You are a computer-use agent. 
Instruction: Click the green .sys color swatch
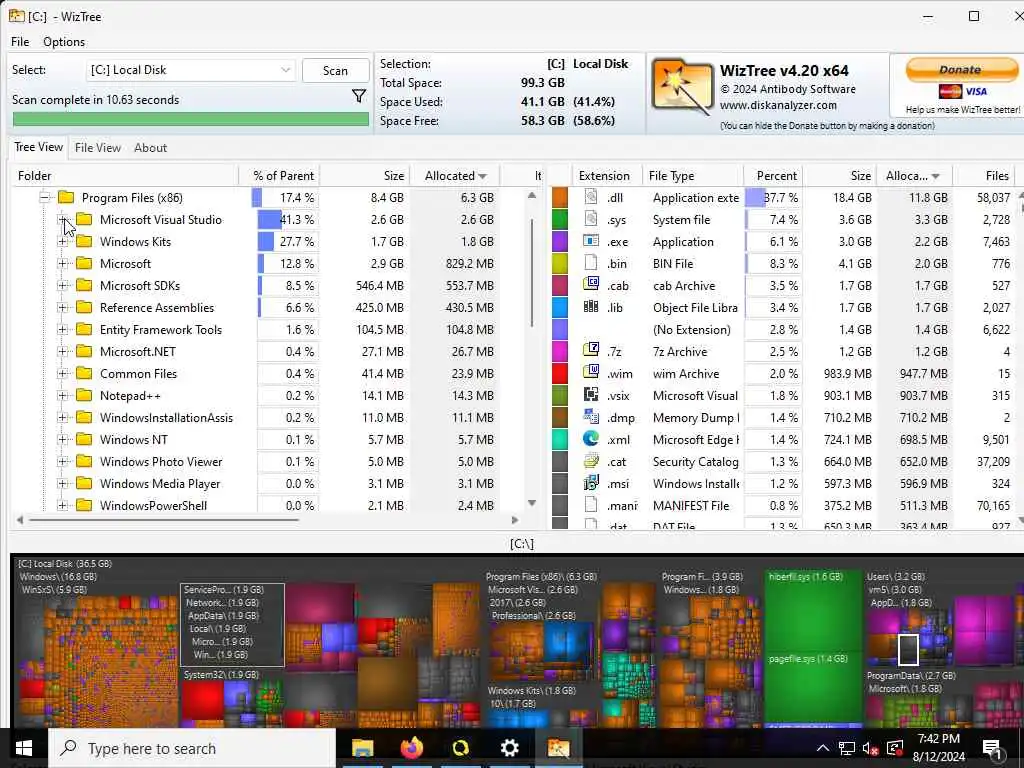point(560,219)
